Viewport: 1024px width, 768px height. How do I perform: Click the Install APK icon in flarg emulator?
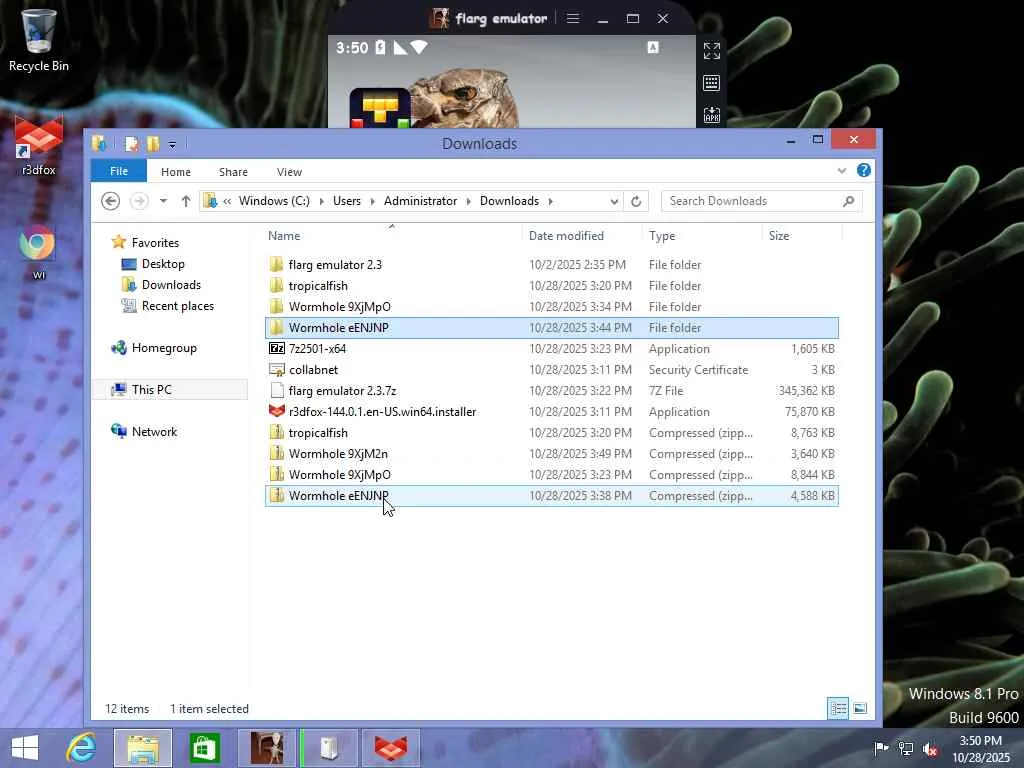point(712,115)
